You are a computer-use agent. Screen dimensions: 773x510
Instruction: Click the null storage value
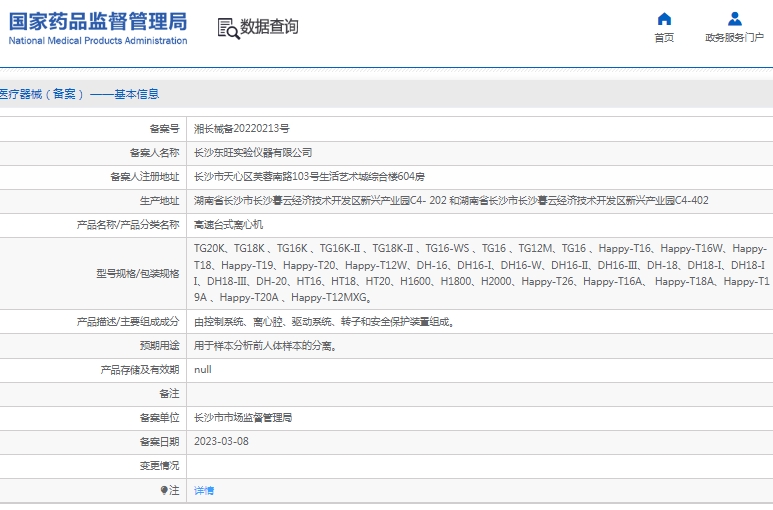pos(203,370)
